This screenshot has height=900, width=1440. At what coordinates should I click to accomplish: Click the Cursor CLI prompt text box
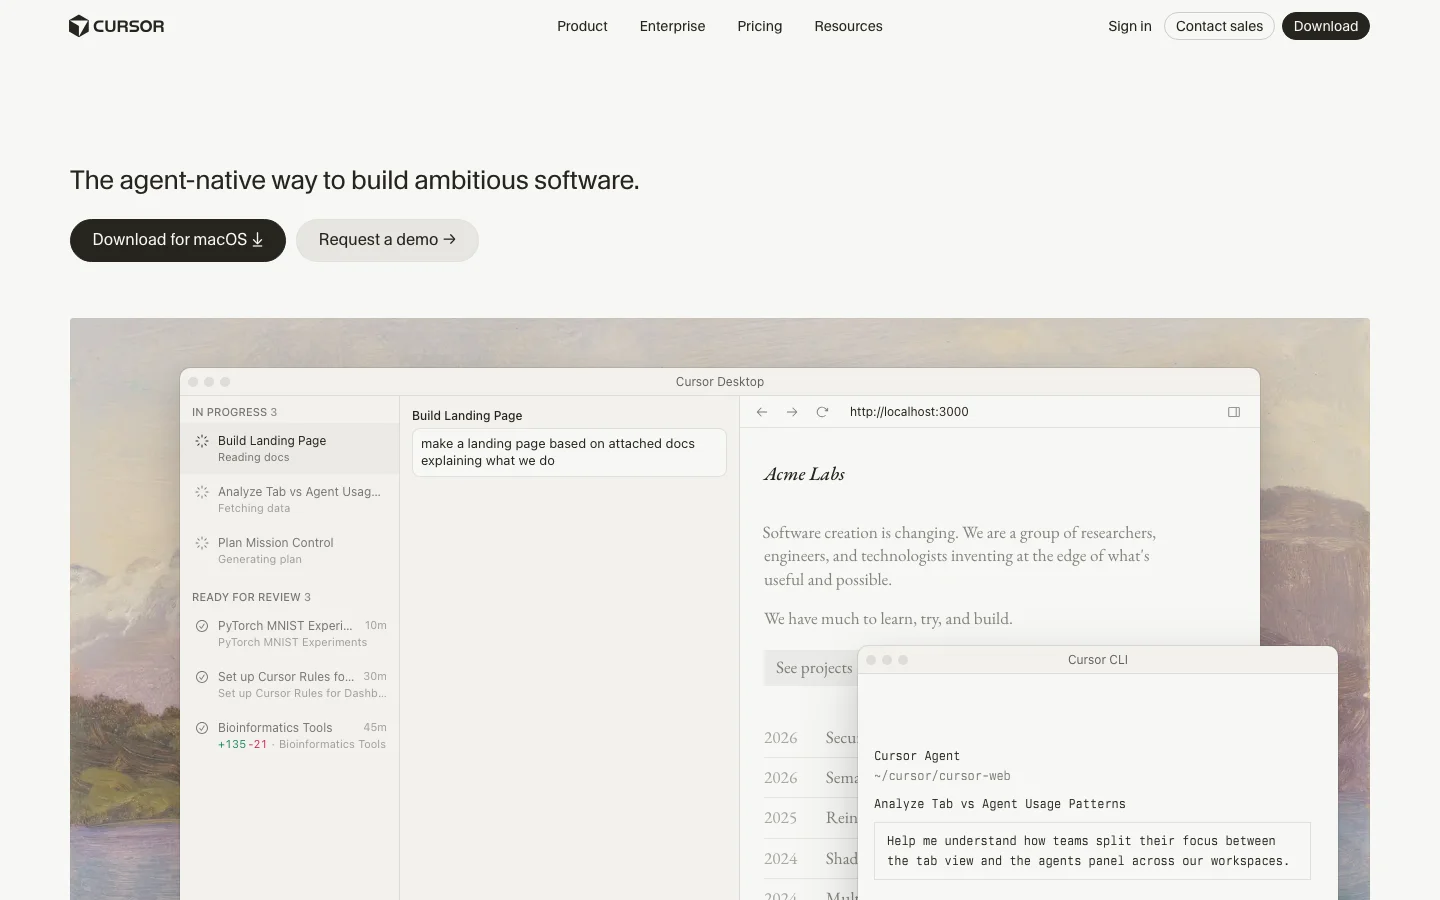(x=1092, y=851)
